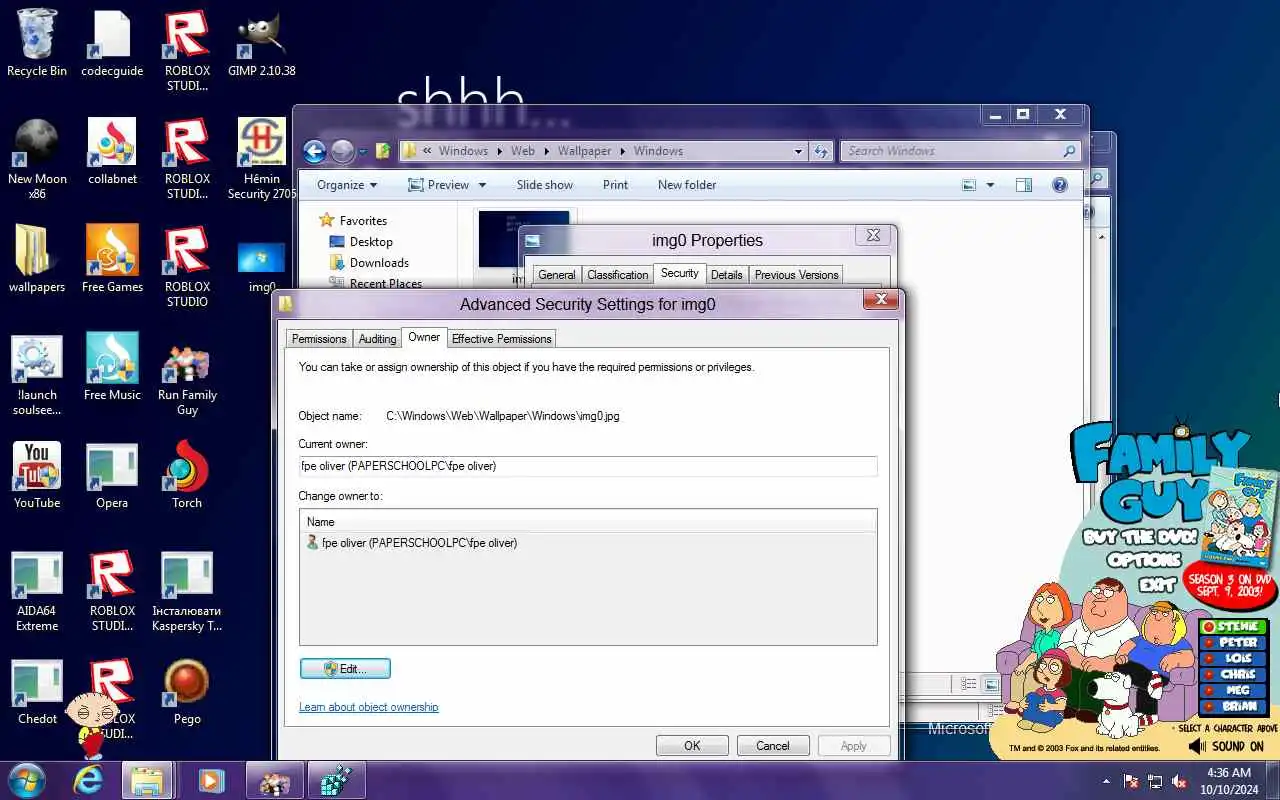1280x800 pixels.
Task: Open General tab in img0 Properties
Action: pyautogui.click(x=557, y=275)
